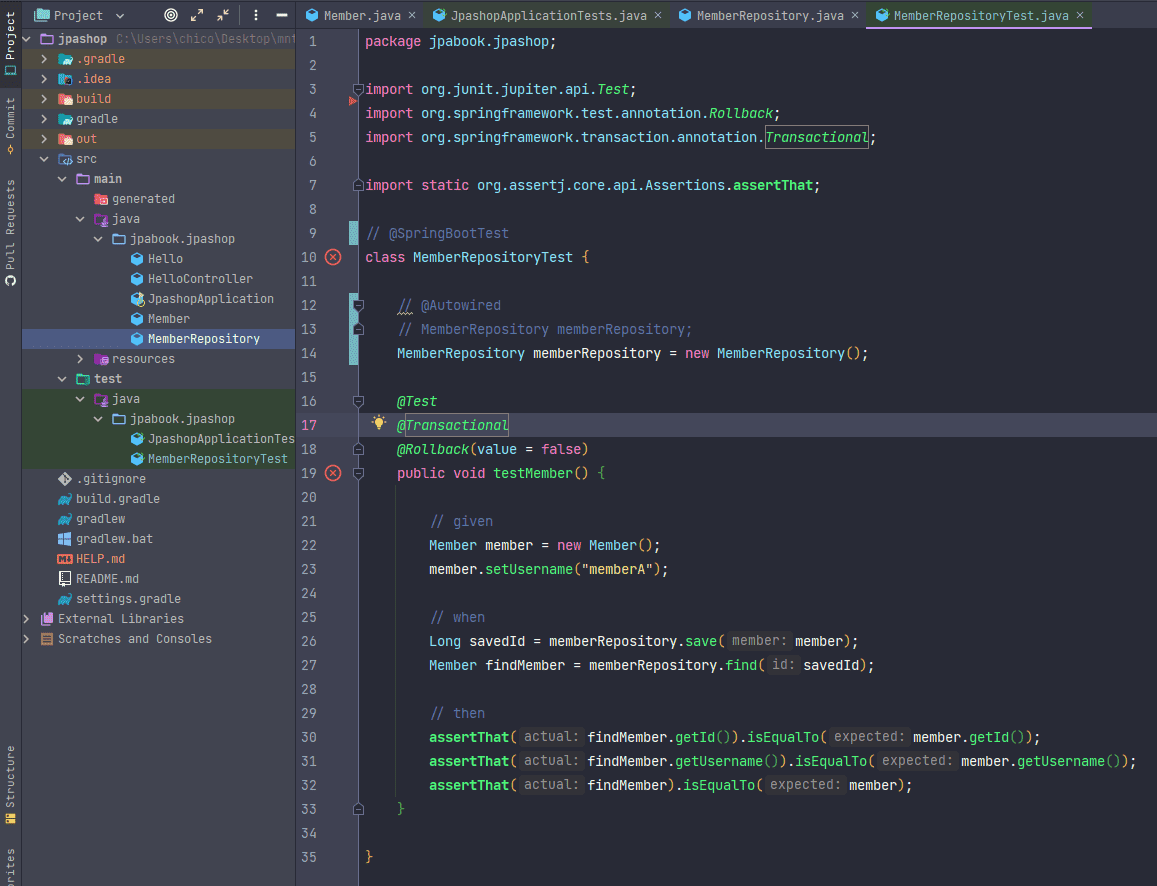The height and width of the screenshot is (886, 1157).
Task: Toggle fold marker on the import block
Action: tap(358, 89)
